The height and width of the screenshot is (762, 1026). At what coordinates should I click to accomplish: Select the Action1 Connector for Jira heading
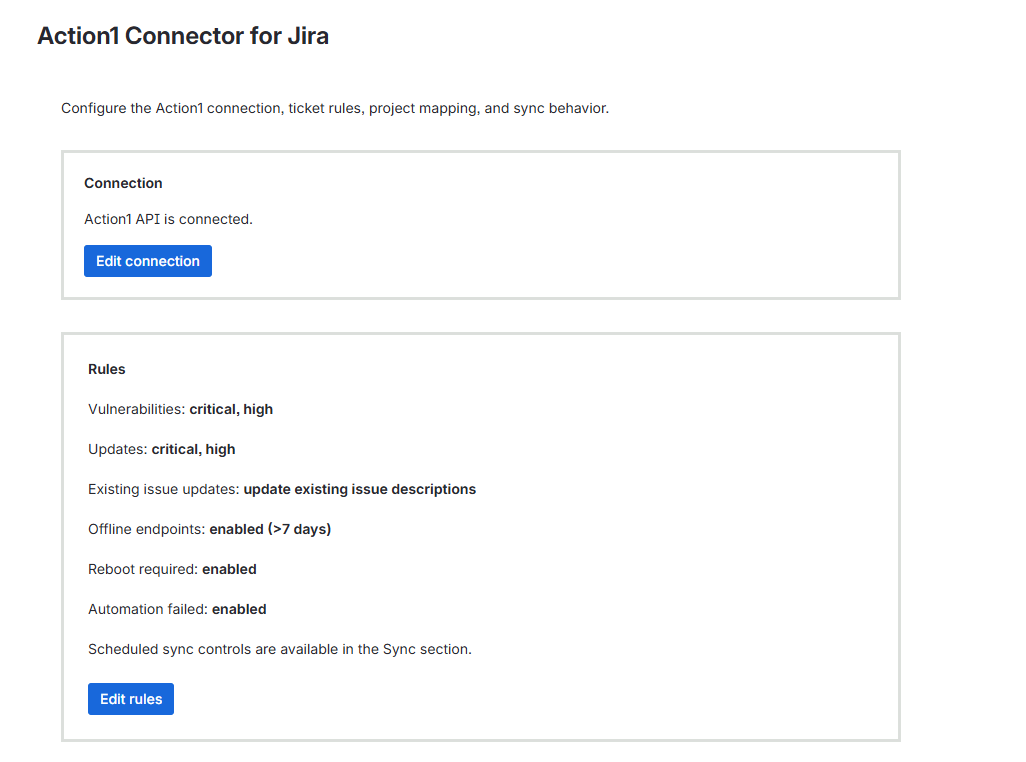183,35
